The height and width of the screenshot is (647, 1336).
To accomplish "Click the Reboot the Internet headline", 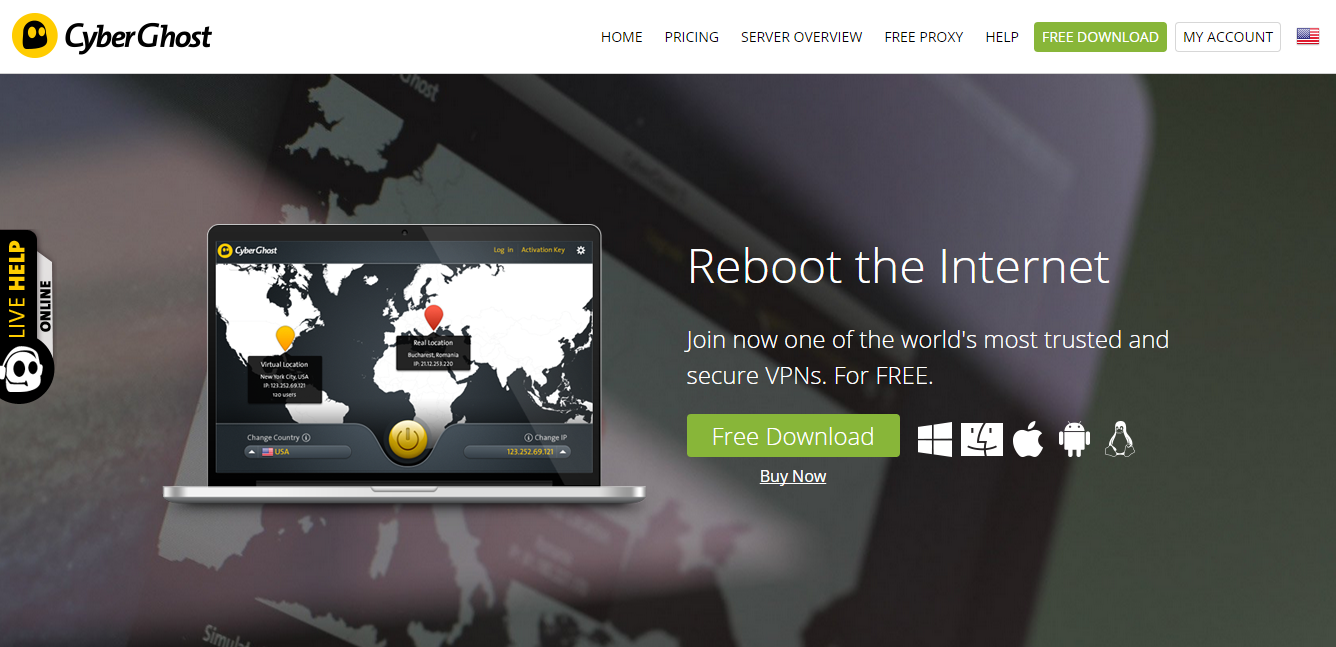I will [x=898, y=267].
